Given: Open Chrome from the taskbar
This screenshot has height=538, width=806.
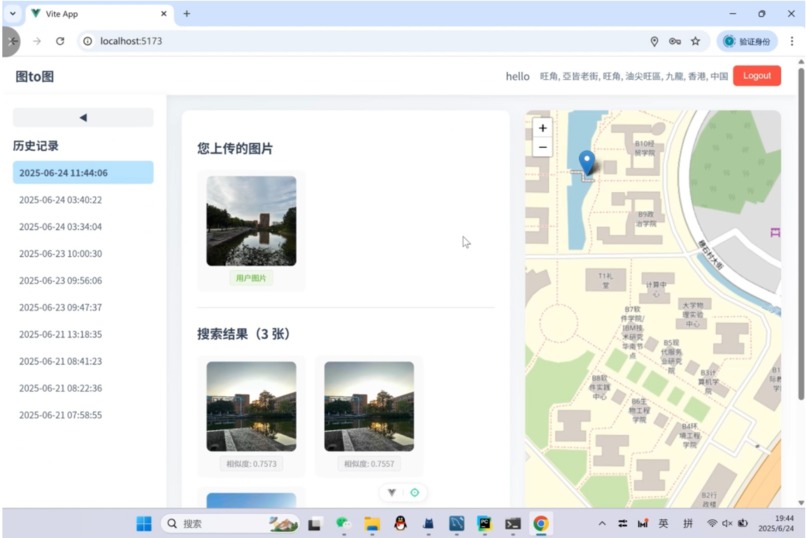Looking at the screenshot, I should point(541,524).
